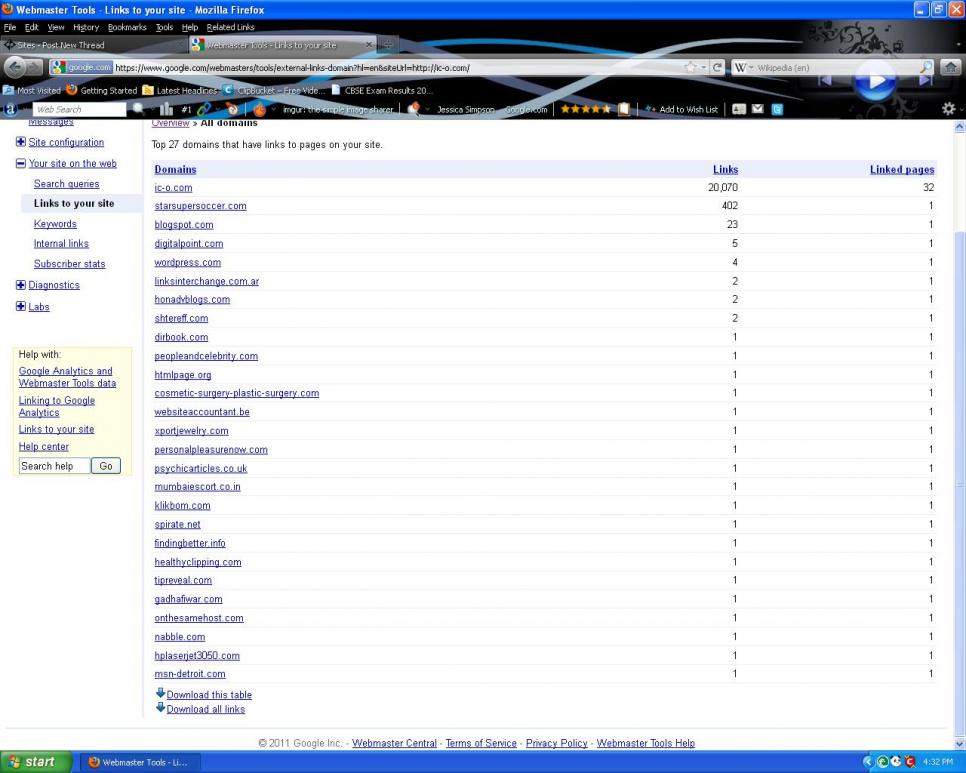966x773 pixels.
Task: Click the magnifier in the Wikipedia search box
Action: (x=925, y=68)
